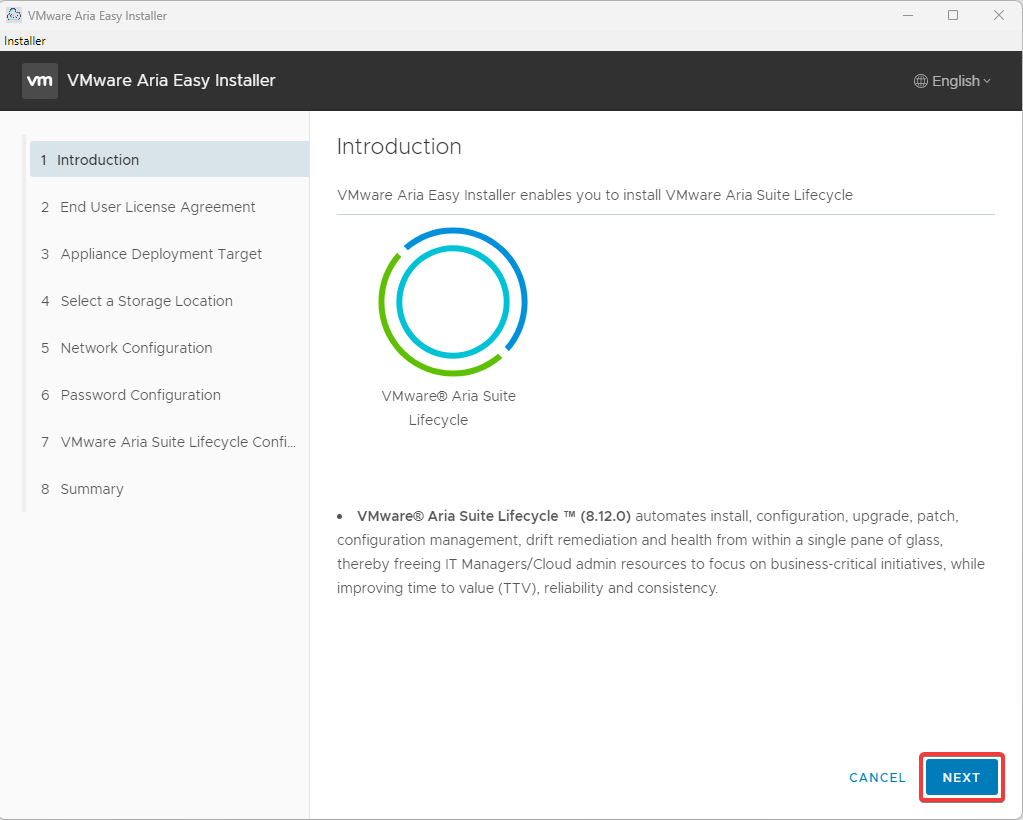Click the VMware vm logo icon

pos(40,81)
